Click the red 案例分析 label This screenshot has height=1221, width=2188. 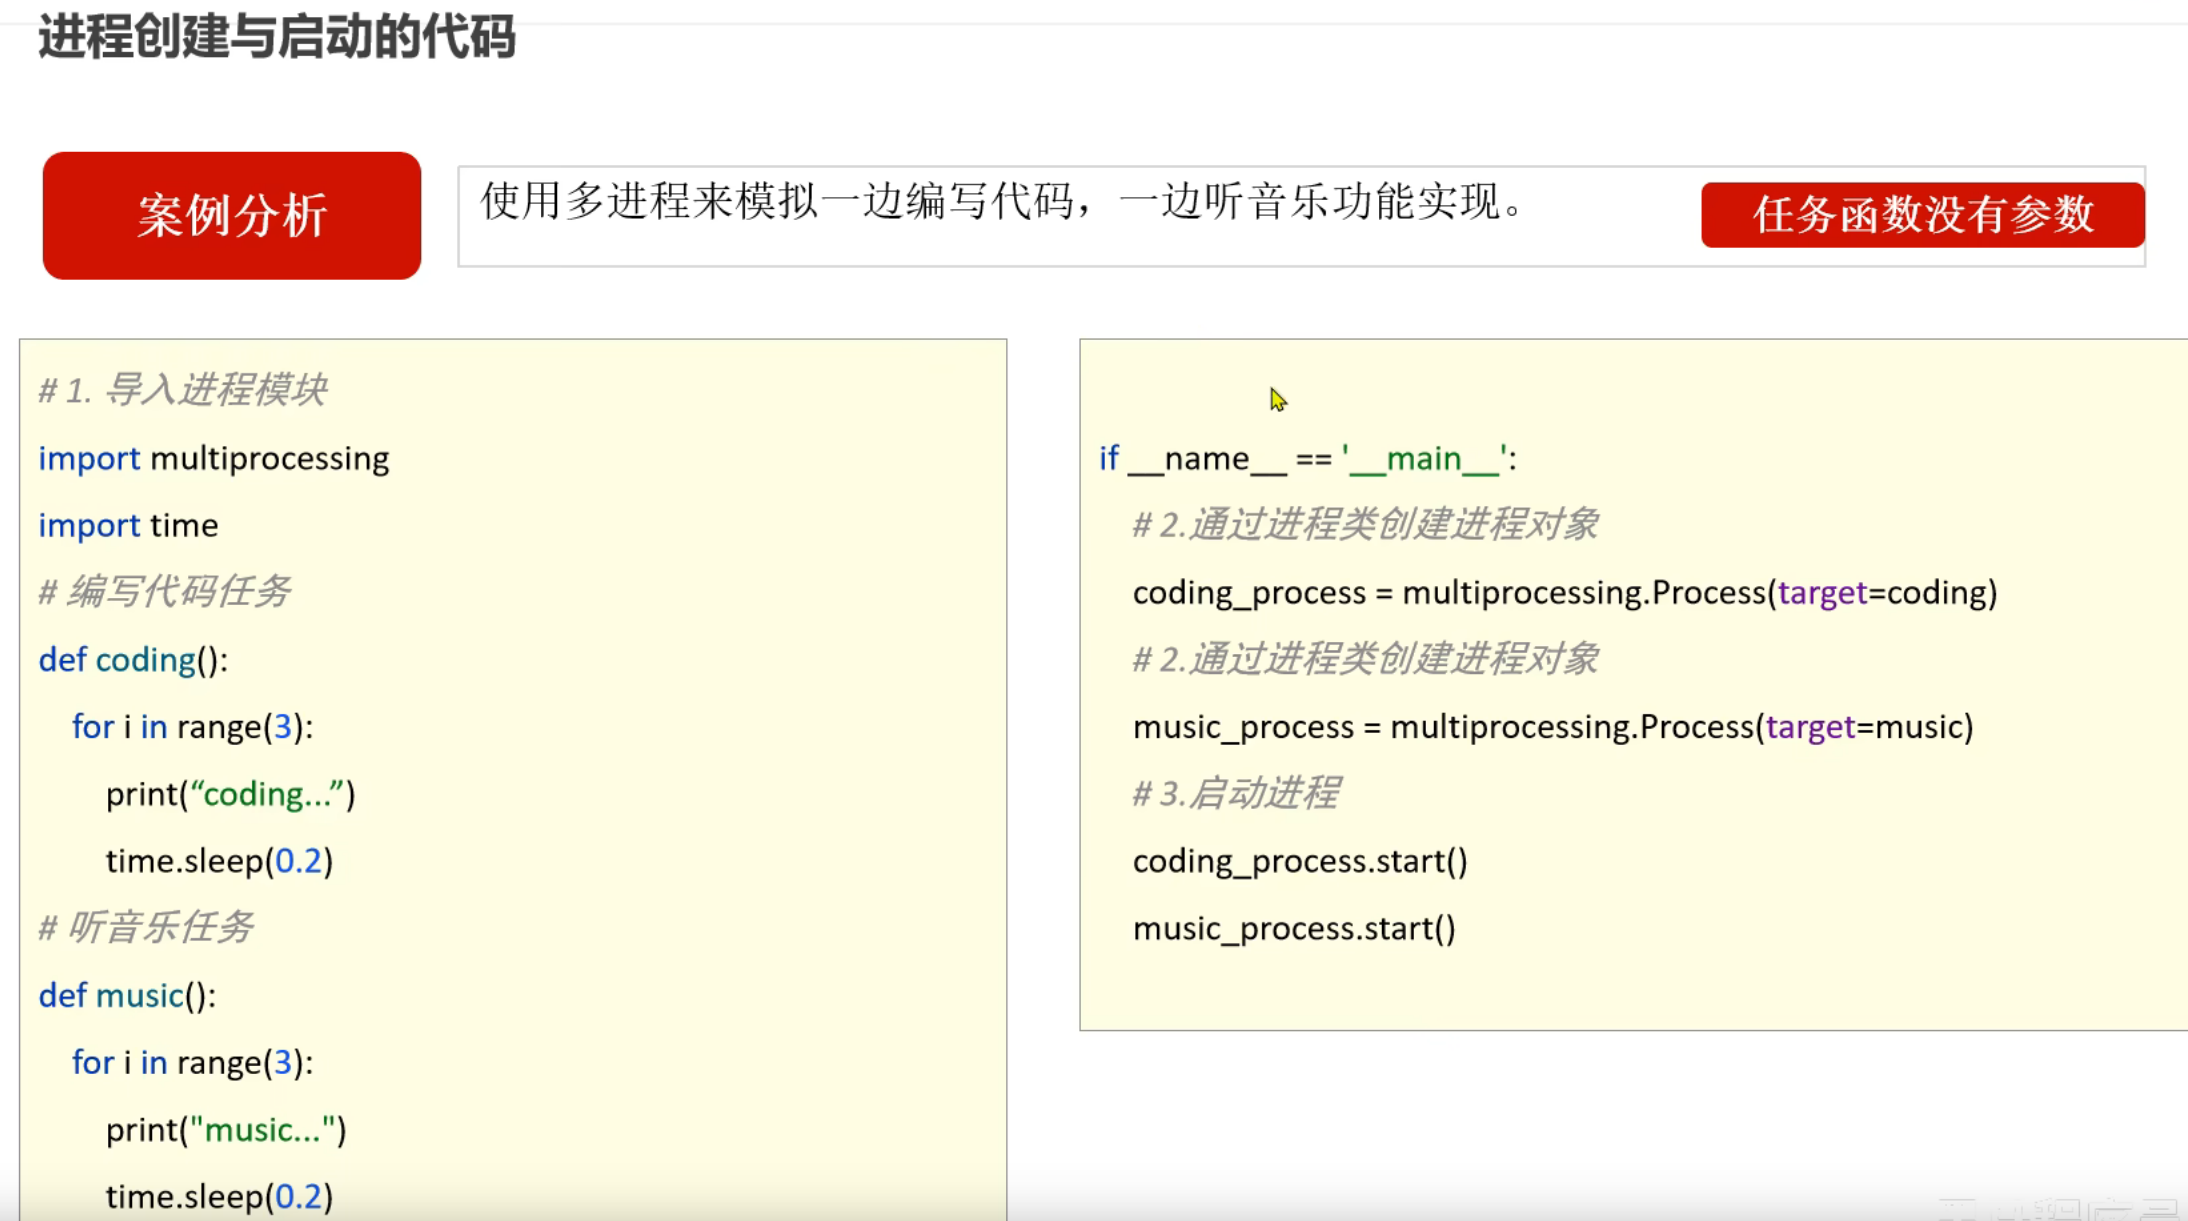coord(231,215)
